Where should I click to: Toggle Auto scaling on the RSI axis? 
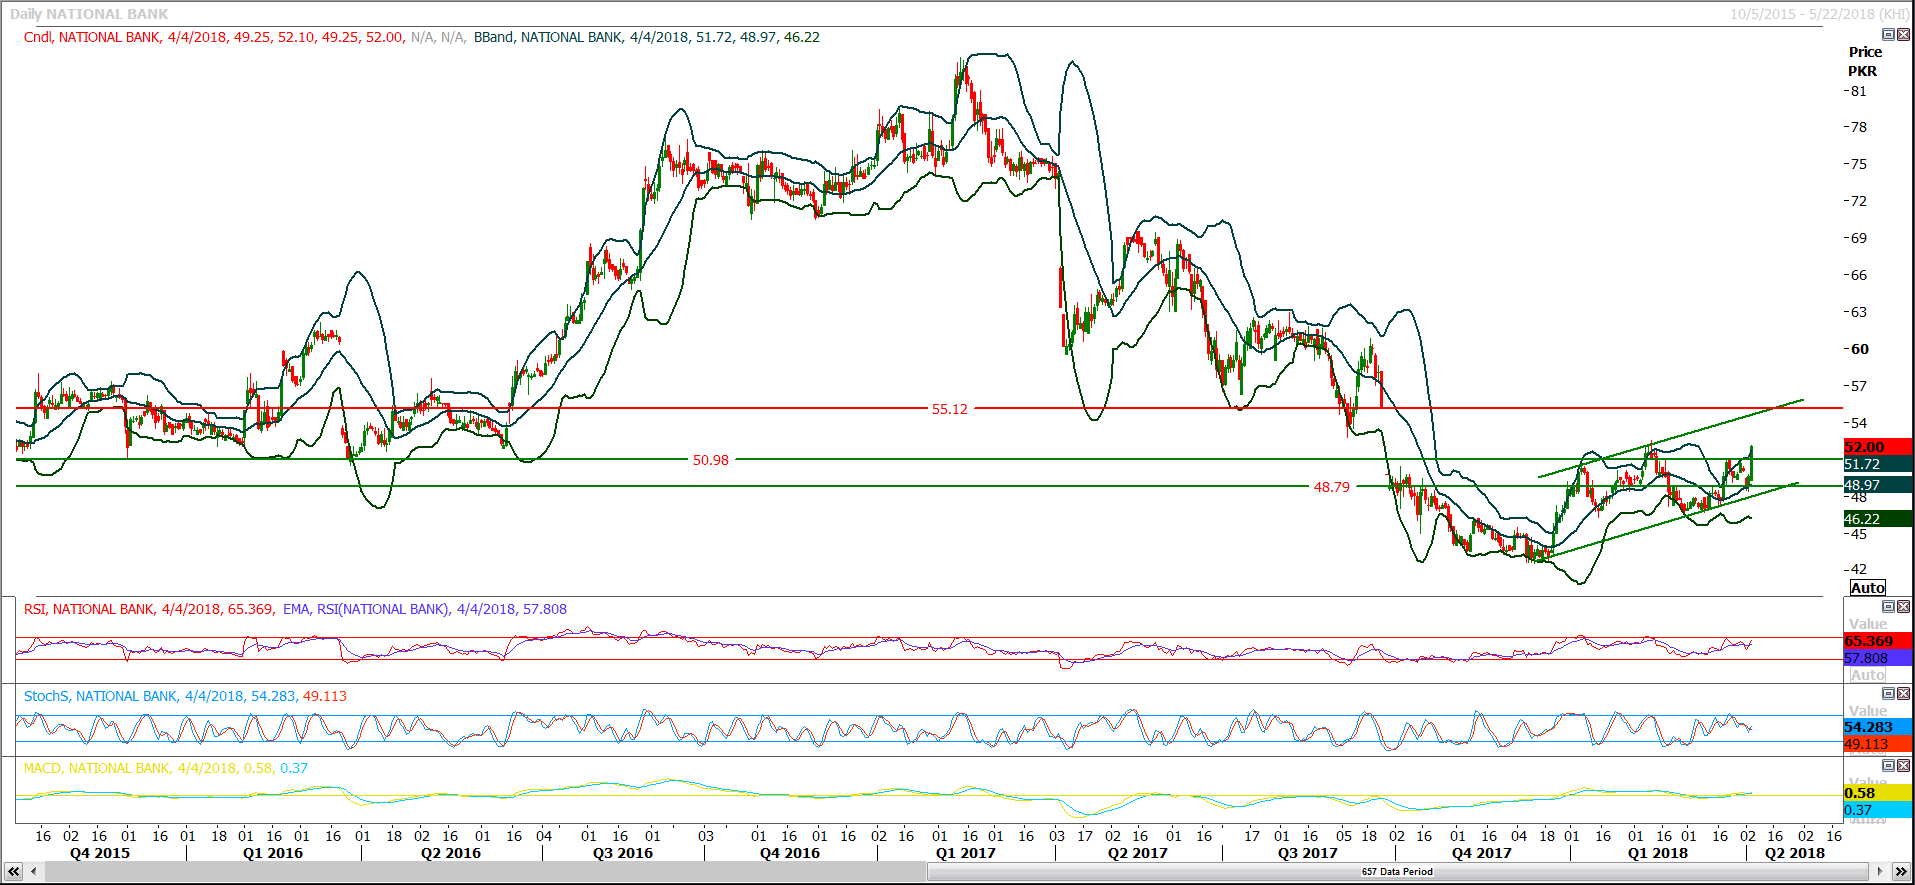click(1867, 675)
